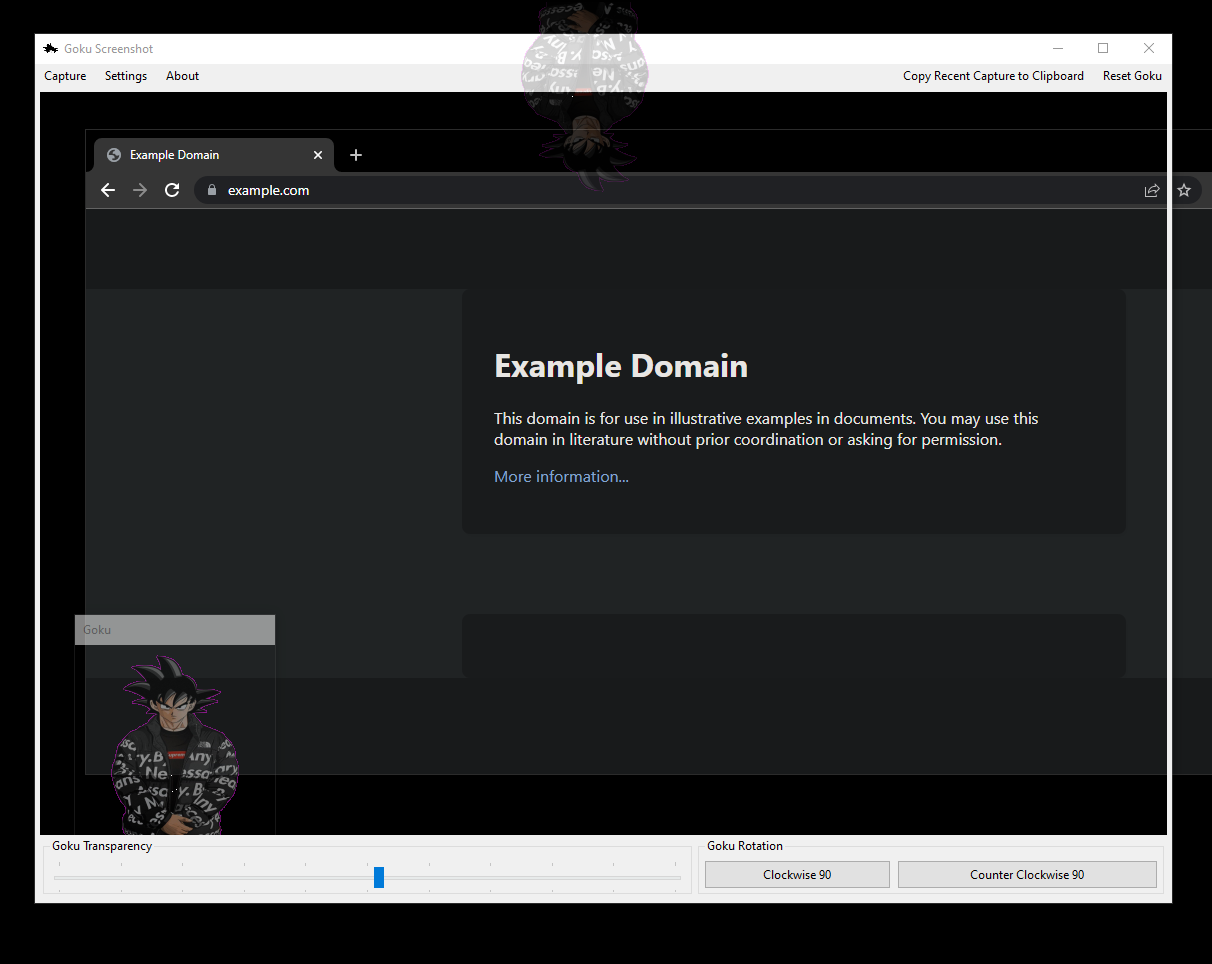Close the Example Domain tab
Viewport: 1212px width, 964px height.
318,155
